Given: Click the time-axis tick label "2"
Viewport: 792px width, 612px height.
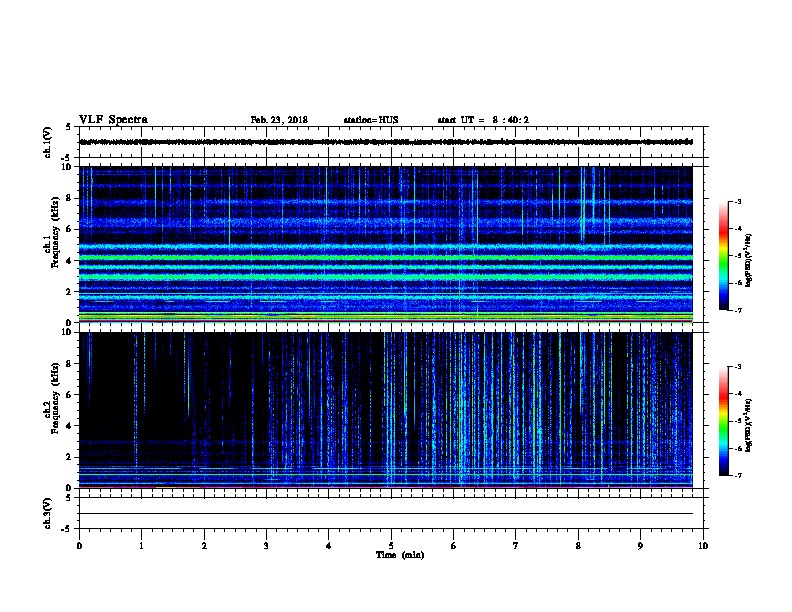Looking at the screenshot, I should [x=204, y=546].
